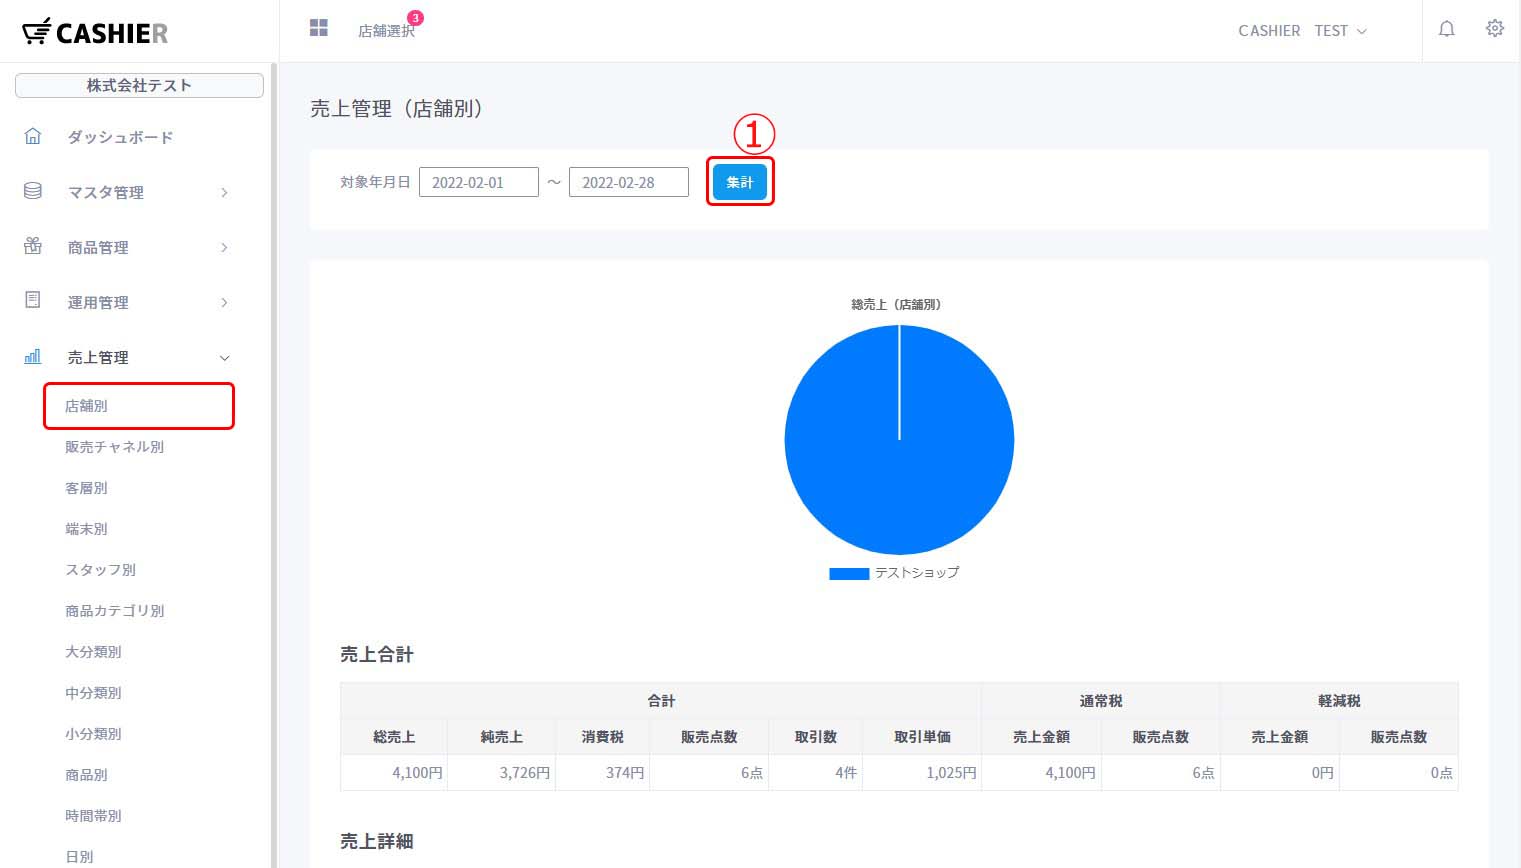The image size is (1521, 868).
Task: Toggle the テストショップ legend color box
Action: (849, 574)
